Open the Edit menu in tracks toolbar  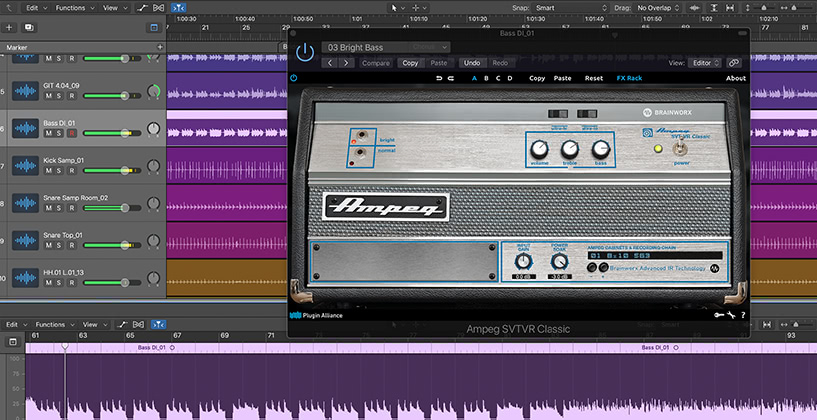pos(36,8)
